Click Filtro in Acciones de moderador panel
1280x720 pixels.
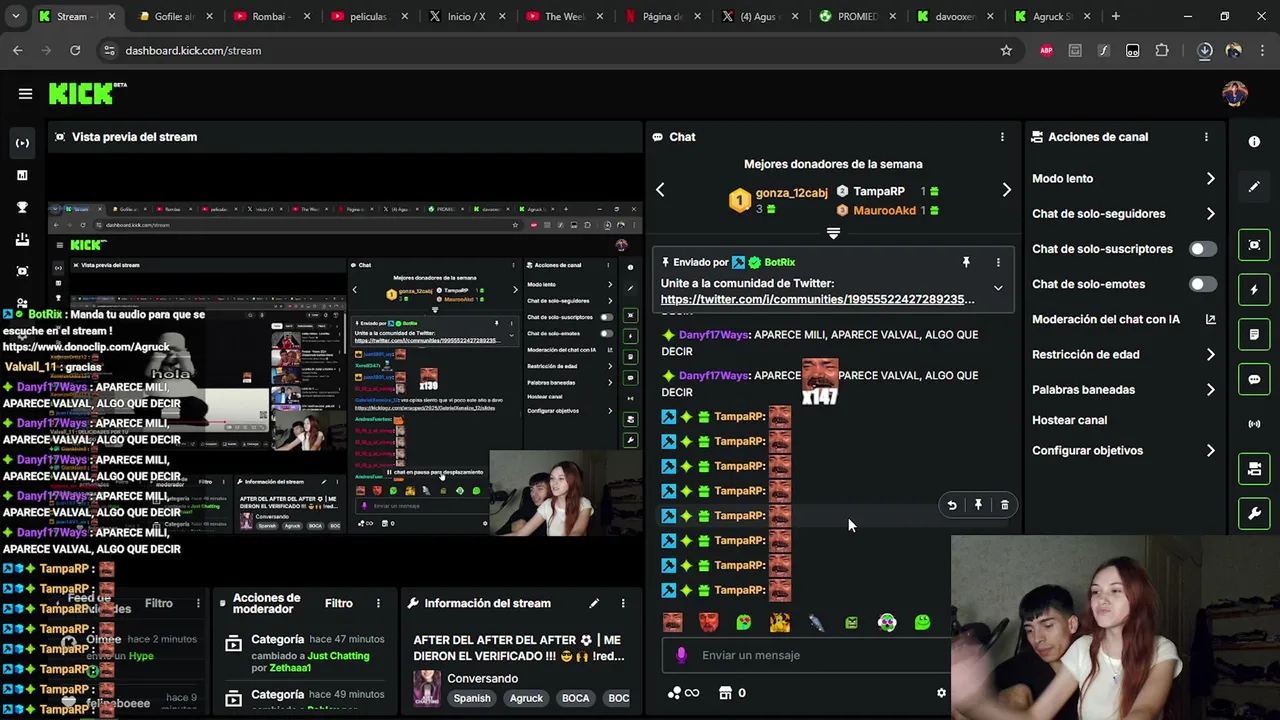coord(339,603)
